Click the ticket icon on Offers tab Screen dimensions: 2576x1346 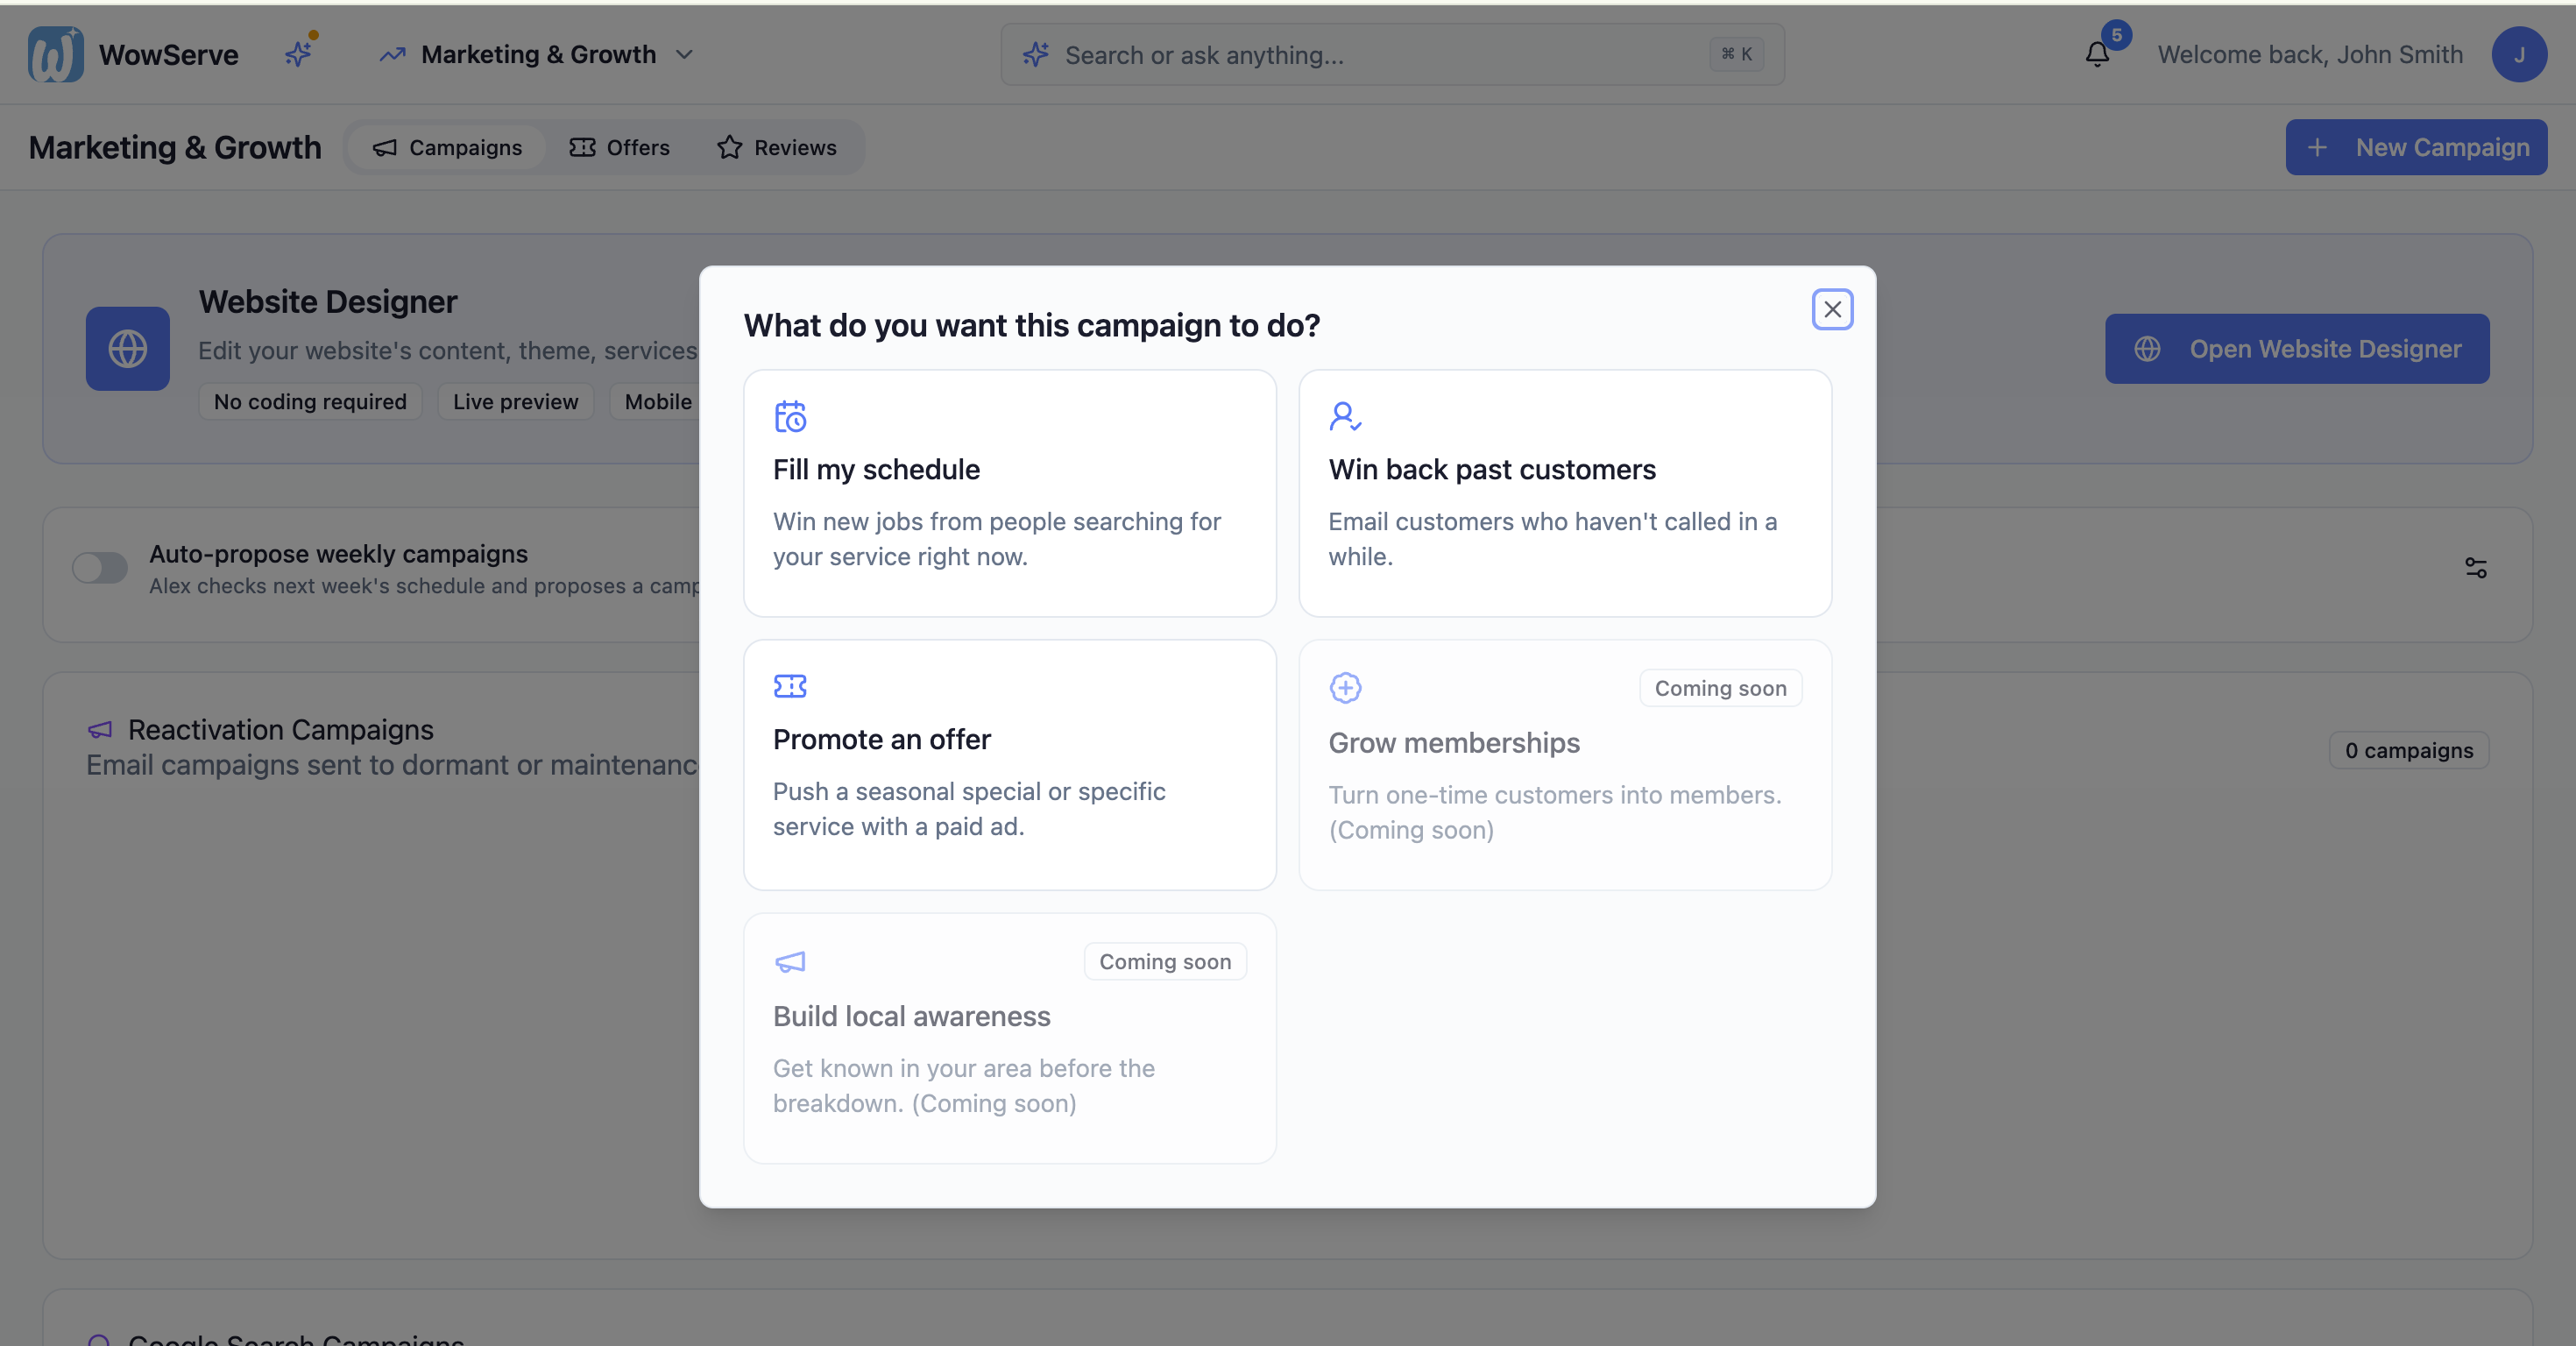(582, 148)
